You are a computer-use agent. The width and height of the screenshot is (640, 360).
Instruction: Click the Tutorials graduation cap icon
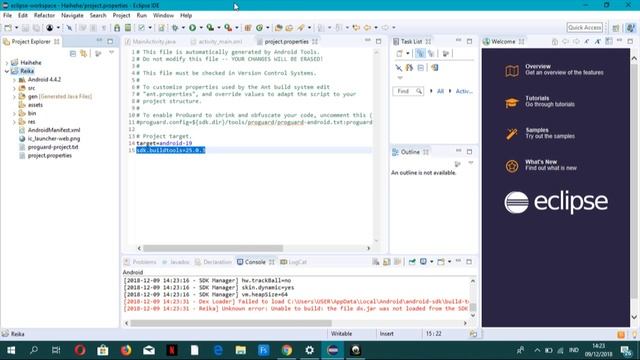tap(512, 102)
